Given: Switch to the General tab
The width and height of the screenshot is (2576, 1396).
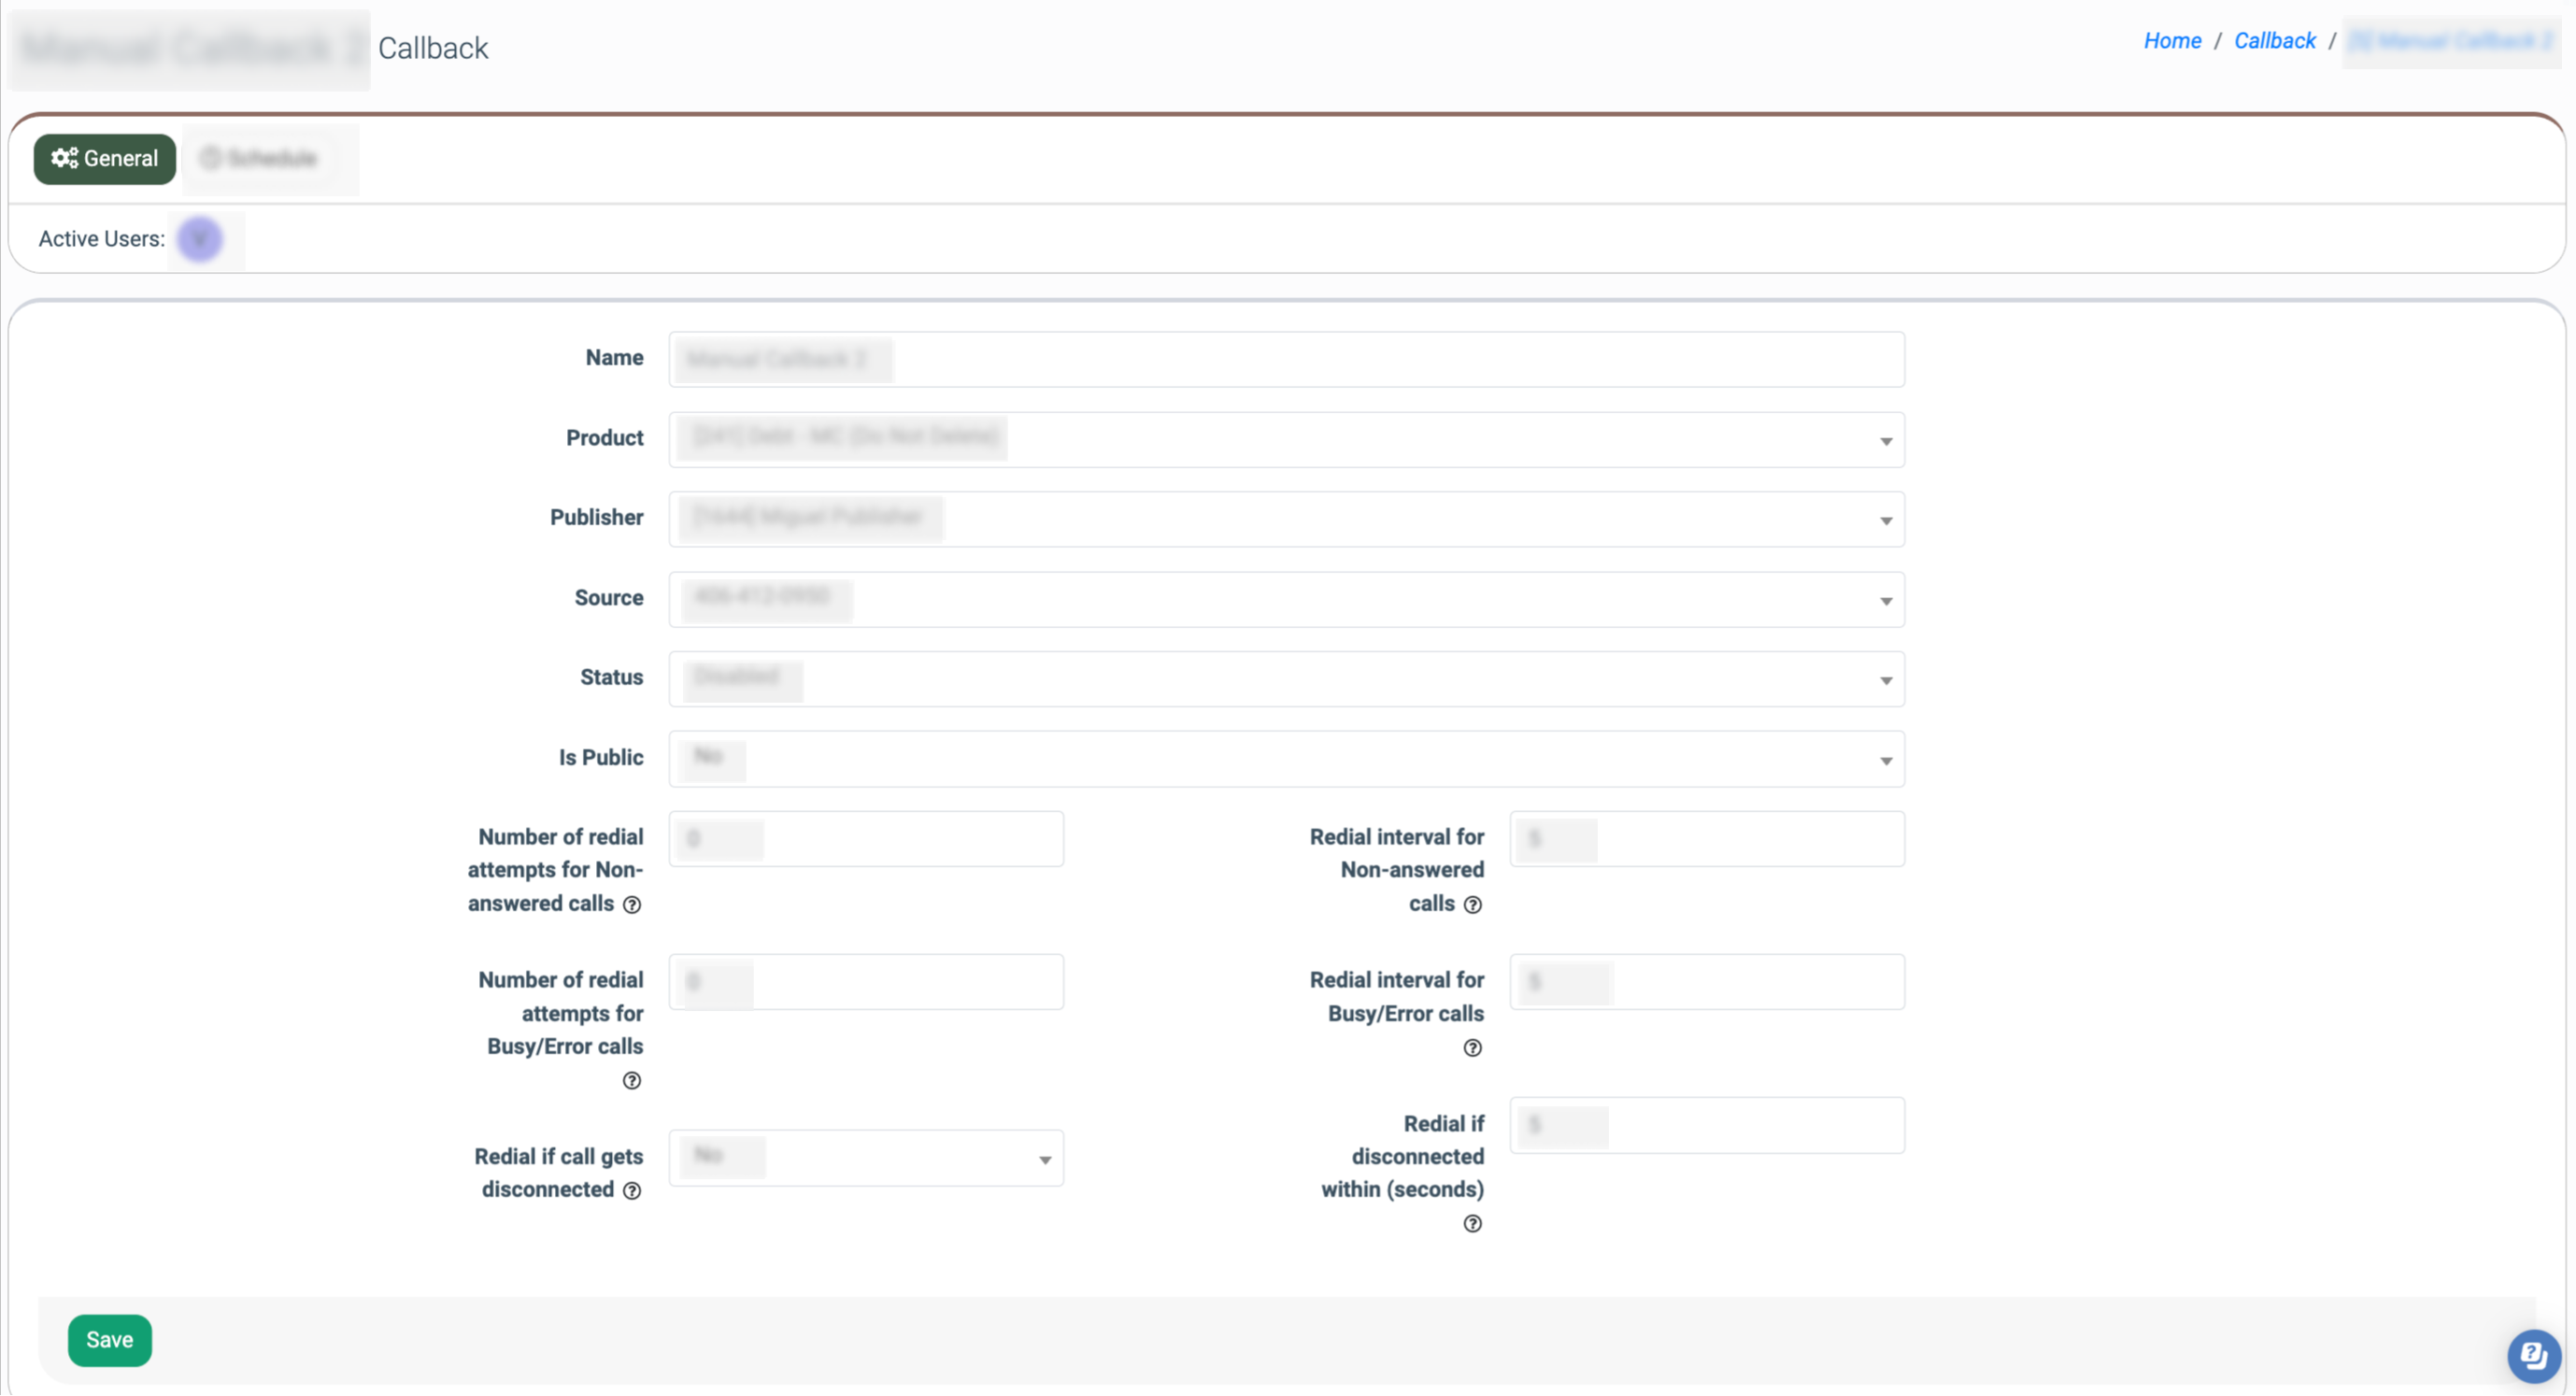Looking at the screenshot, I should [105, 159].
